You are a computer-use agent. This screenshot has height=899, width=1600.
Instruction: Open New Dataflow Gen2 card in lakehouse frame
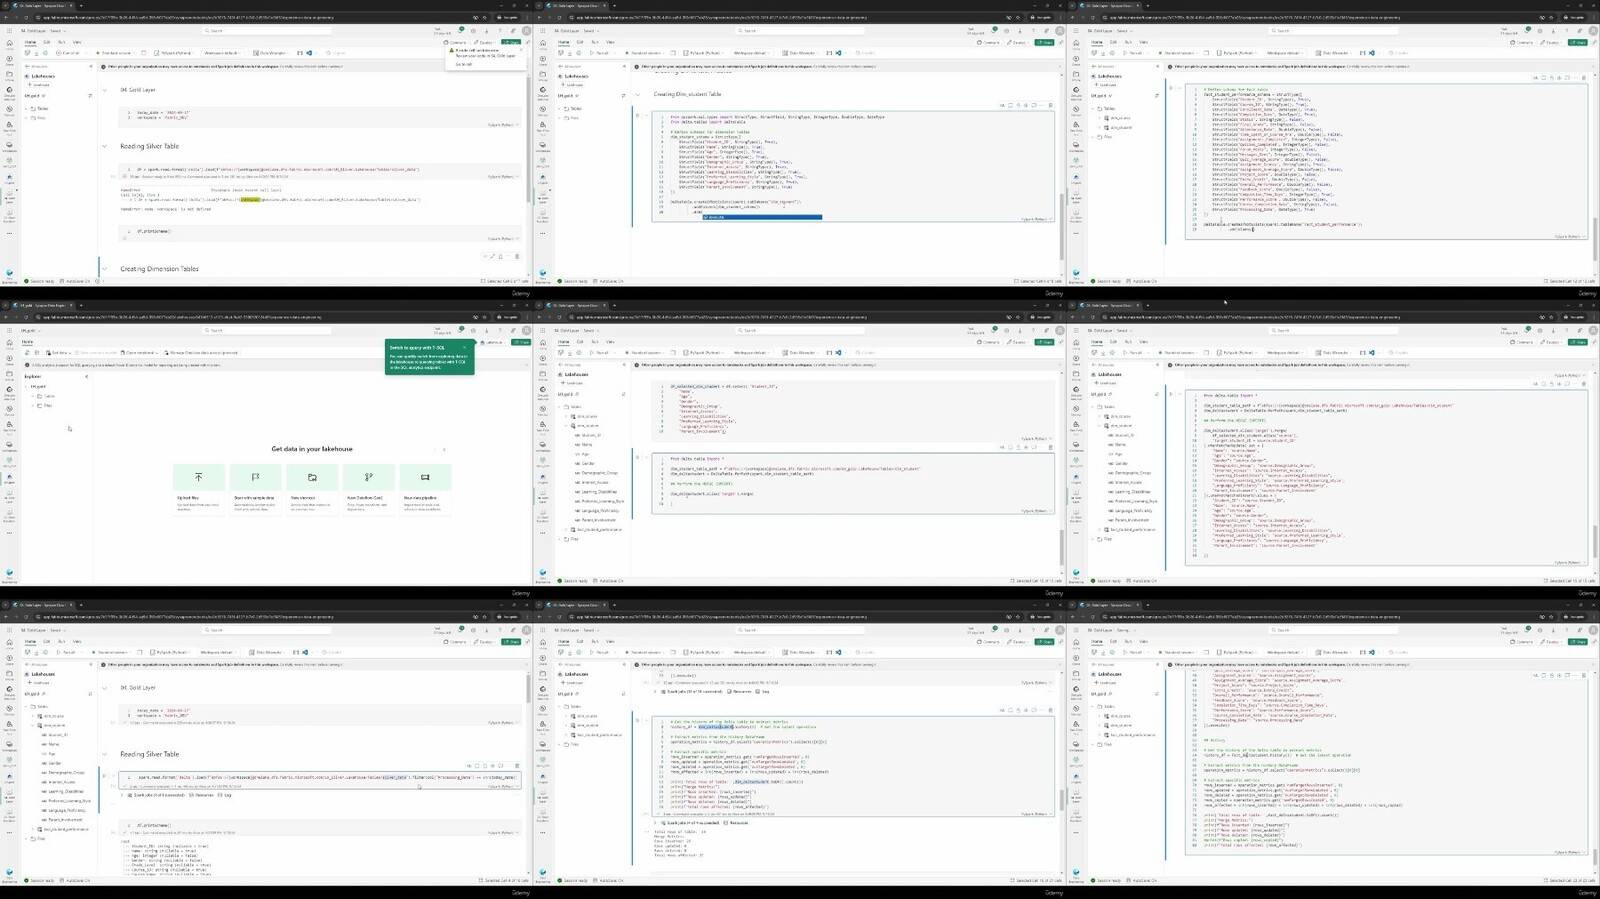(368, 490)
